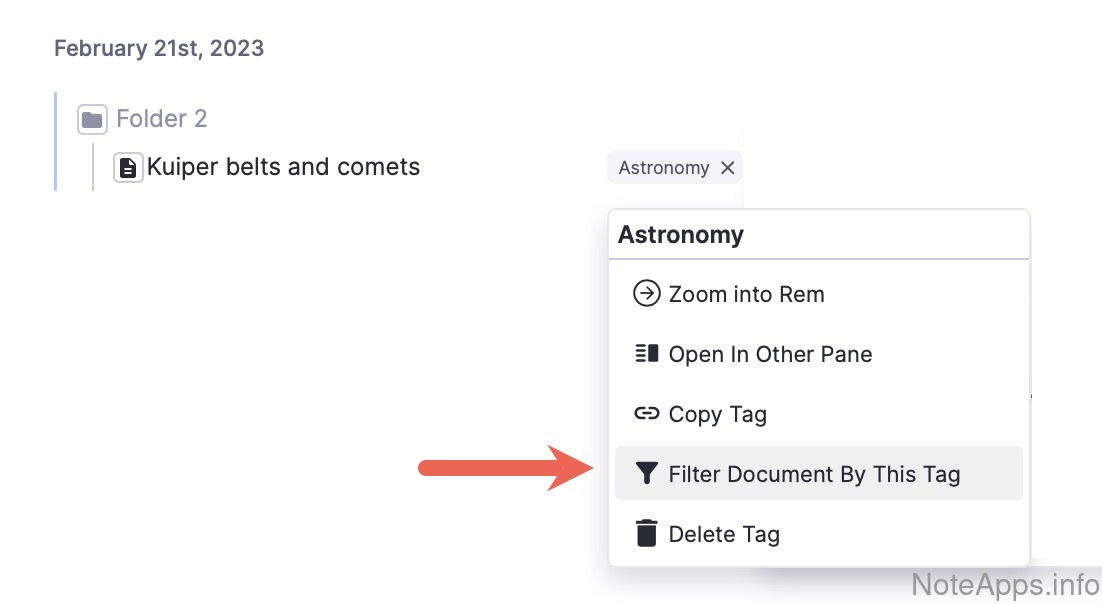Click the funnel filter icon in the menu
This screenshot has height=604, width=1102.
tap(647, 474)
